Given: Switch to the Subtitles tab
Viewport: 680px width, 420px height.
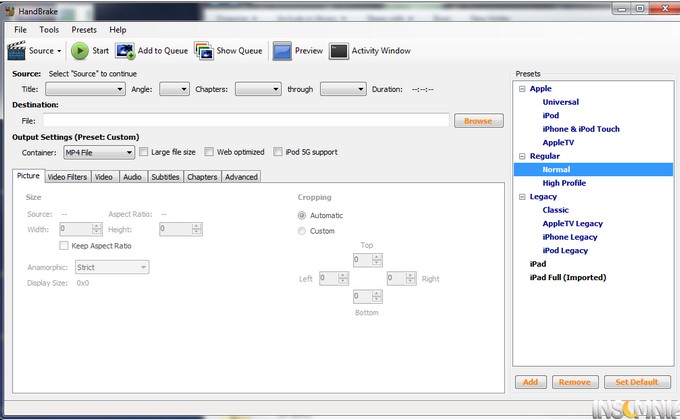Looking at the screenshot, I should click(x=165, y=177).
